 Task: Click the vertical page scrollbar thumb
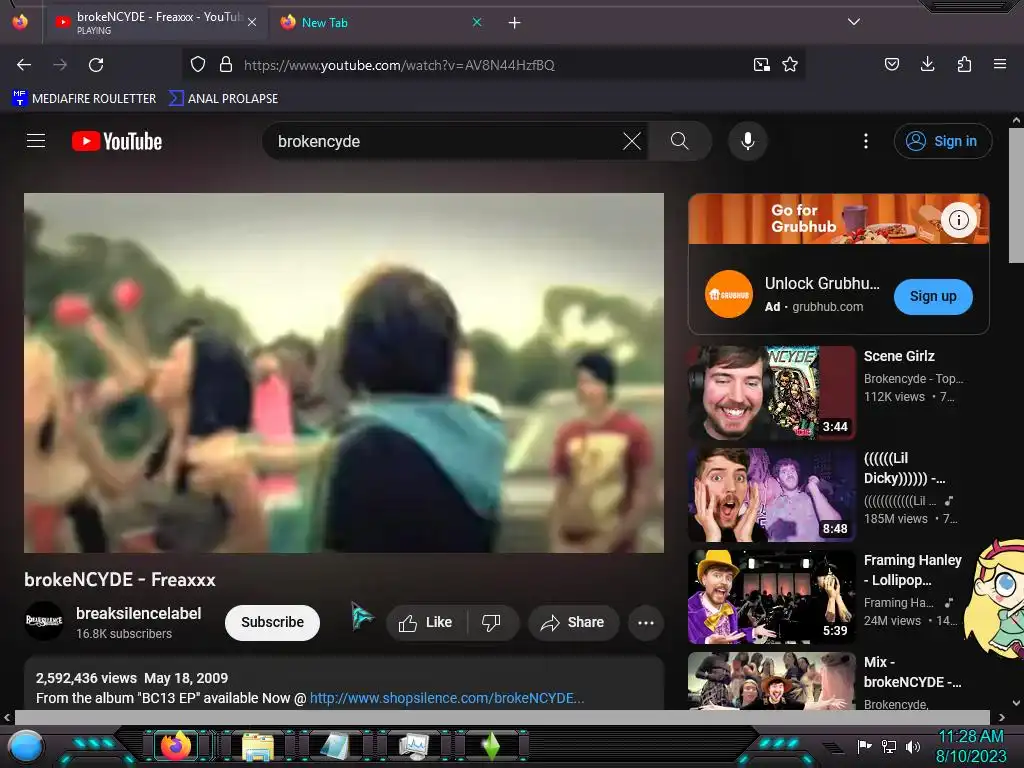point(1016,196)
